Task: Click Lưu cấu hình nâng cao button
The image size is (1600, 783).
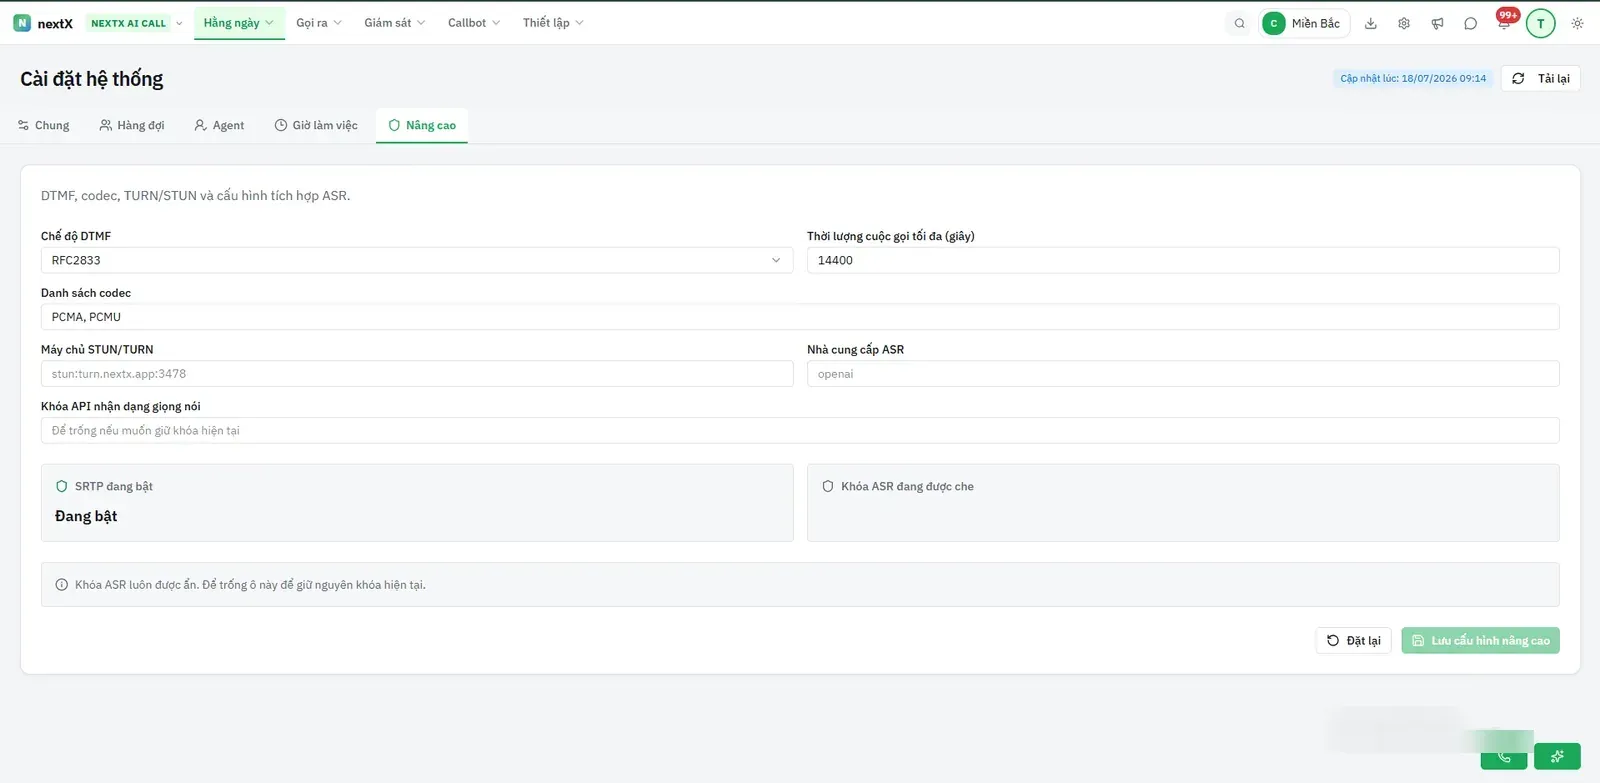Action: coord(1480,641)
